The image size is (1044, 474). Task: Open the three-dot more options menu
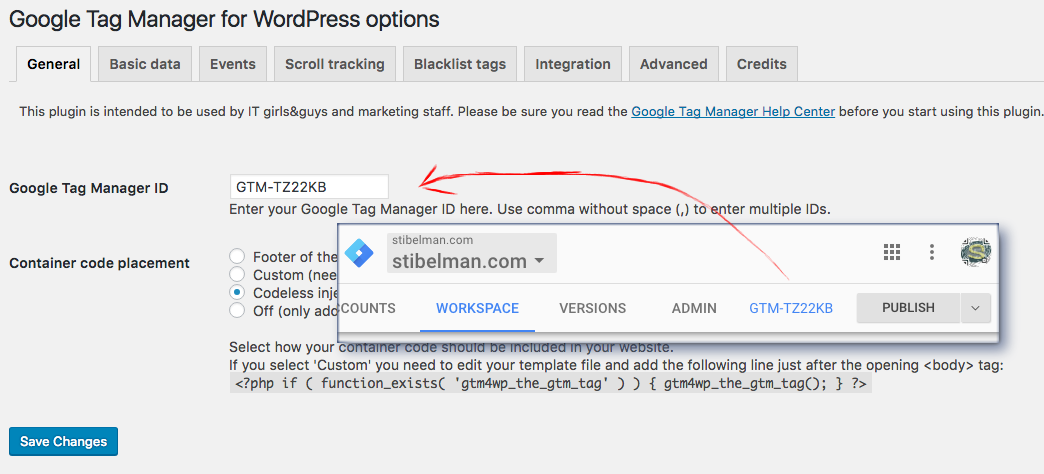[932, 252]
